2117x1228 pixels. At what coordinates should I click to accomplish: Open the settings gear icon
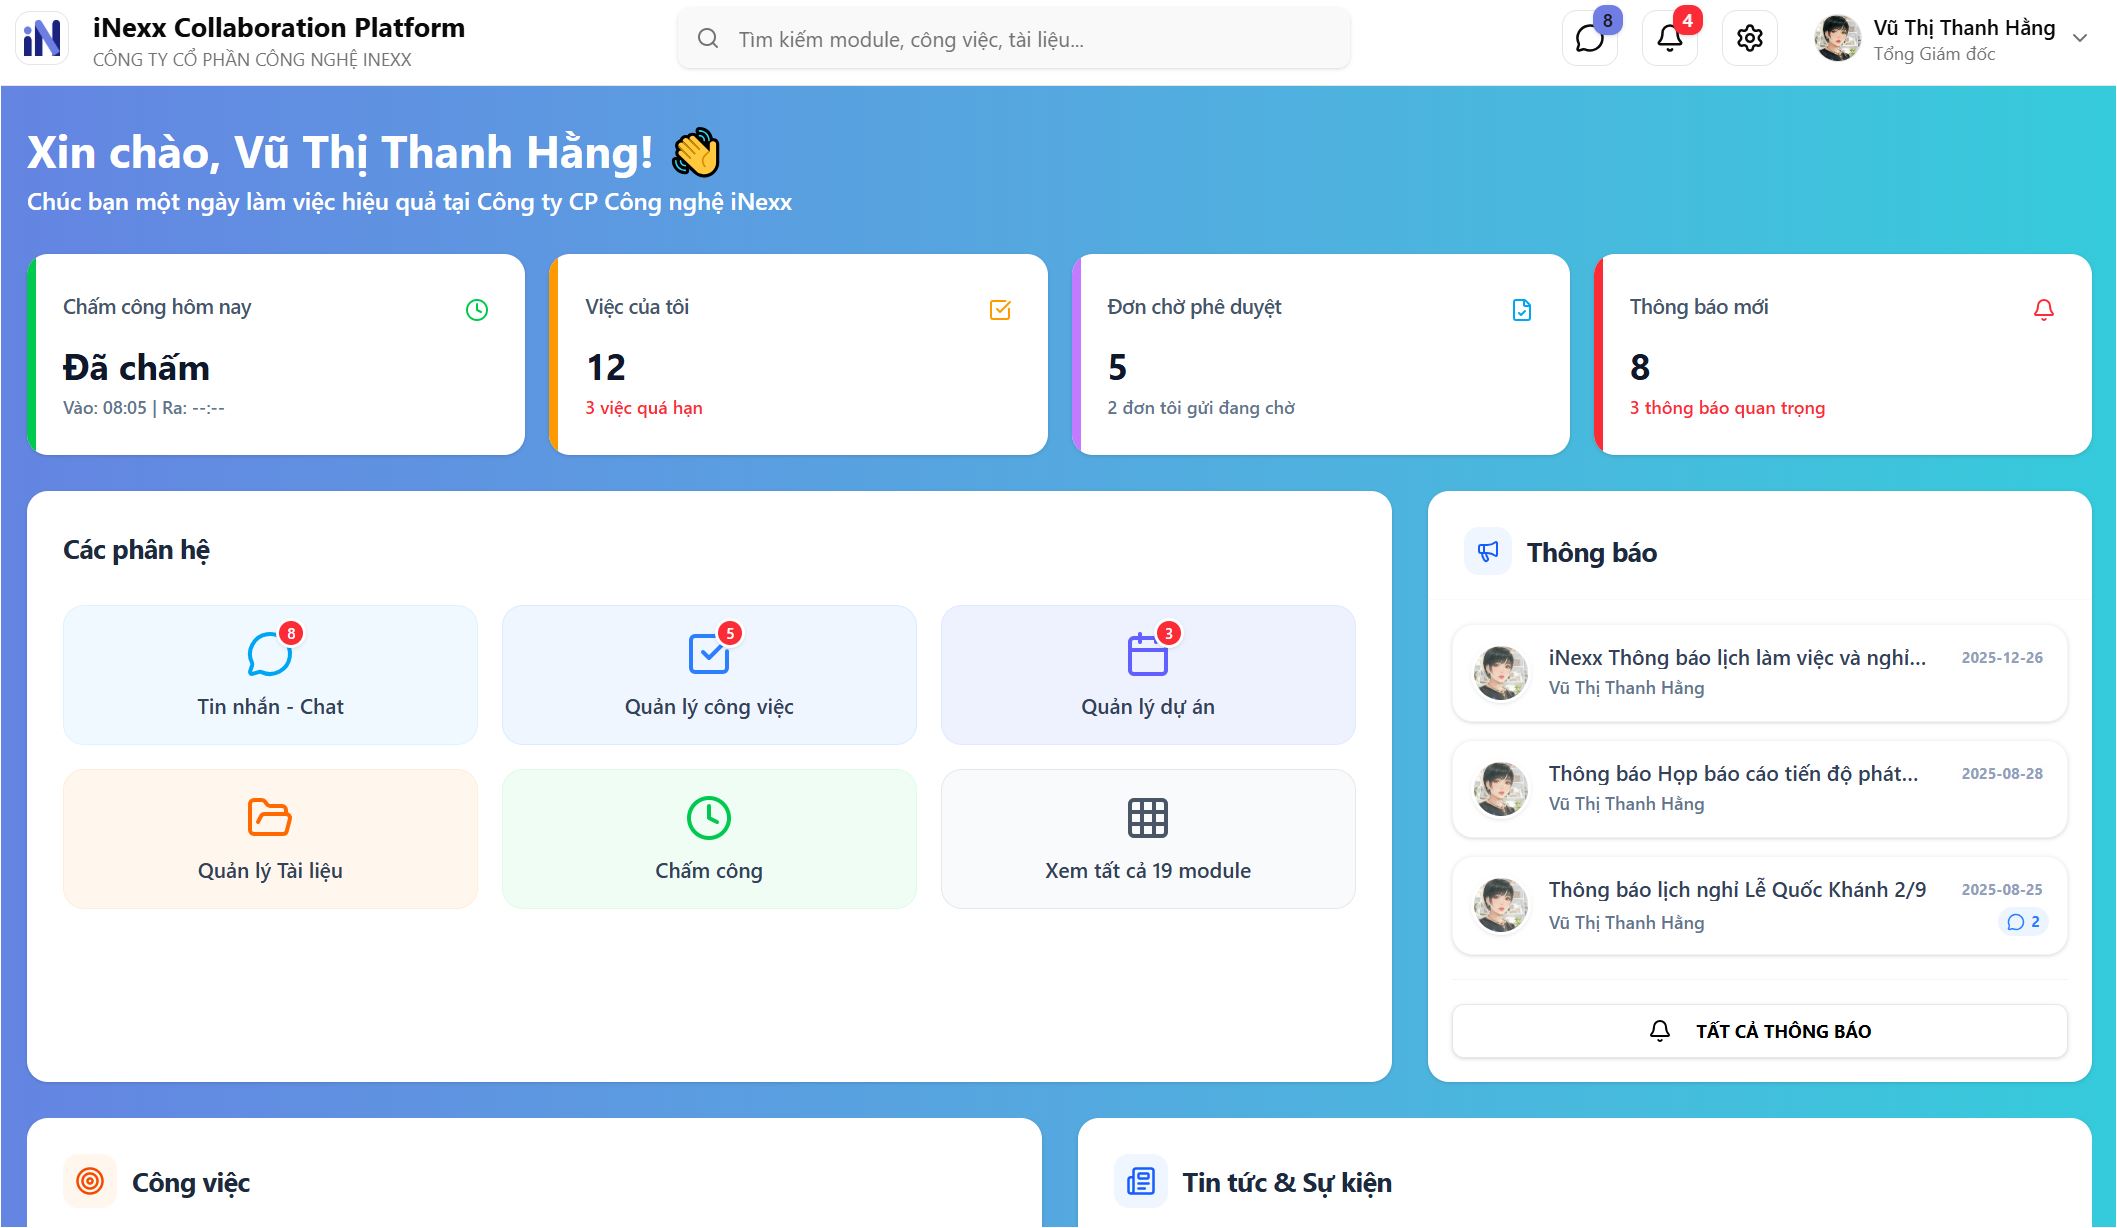1749,39
